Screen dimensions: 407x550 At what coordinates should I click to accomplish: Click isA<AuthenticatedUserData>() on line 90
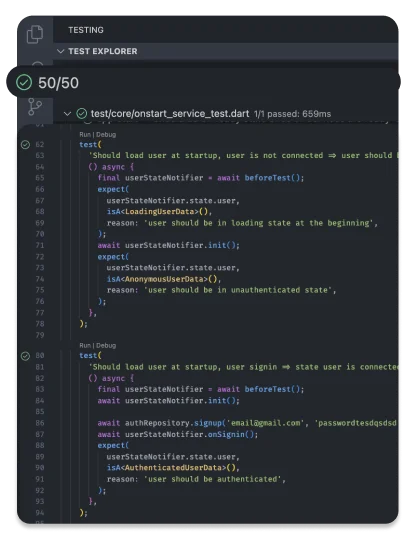[173, 468]
